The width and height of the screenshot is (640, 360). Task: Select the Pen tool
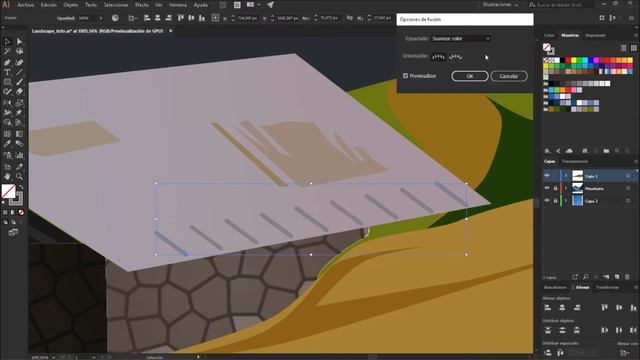7,62
